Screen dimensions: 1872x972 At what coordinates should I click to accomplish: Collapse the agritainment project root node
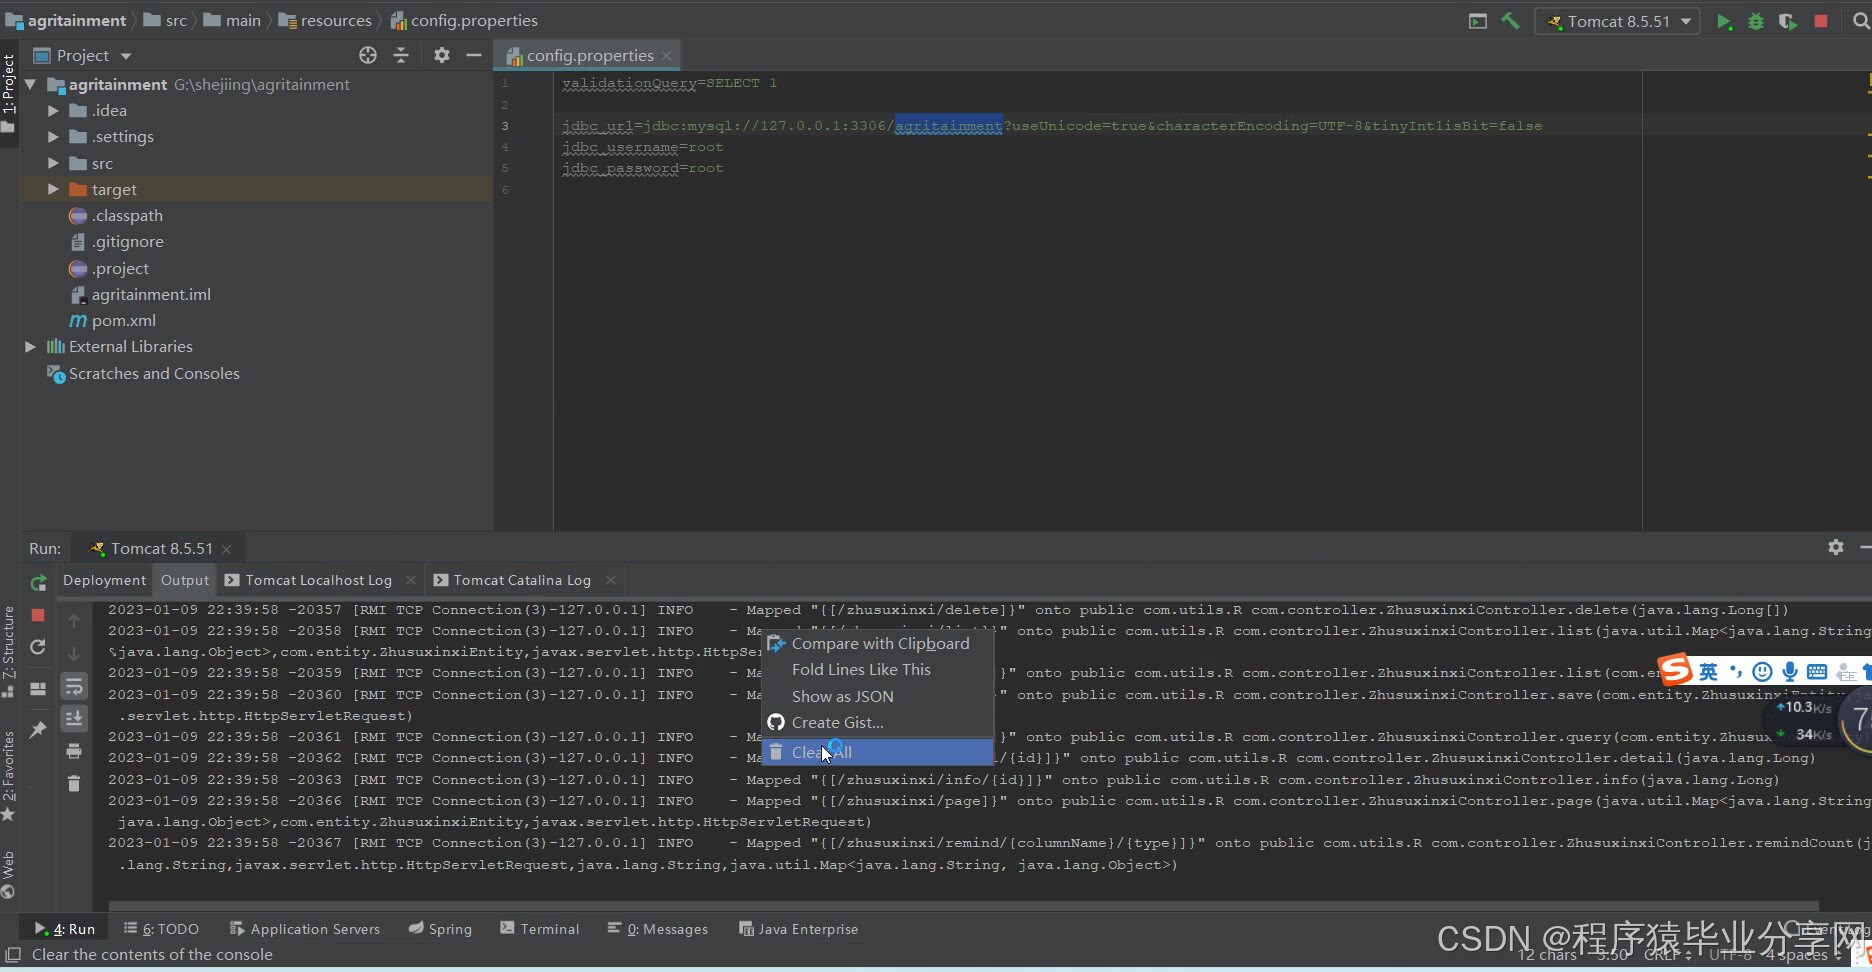30,85
